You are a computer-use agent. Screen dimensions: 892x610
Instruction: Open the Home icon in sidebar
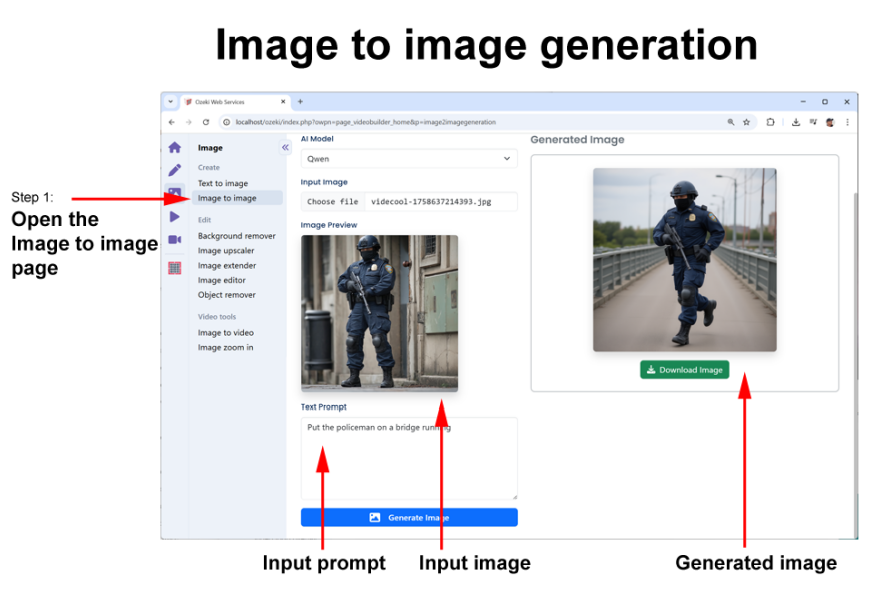coord(175,147)
